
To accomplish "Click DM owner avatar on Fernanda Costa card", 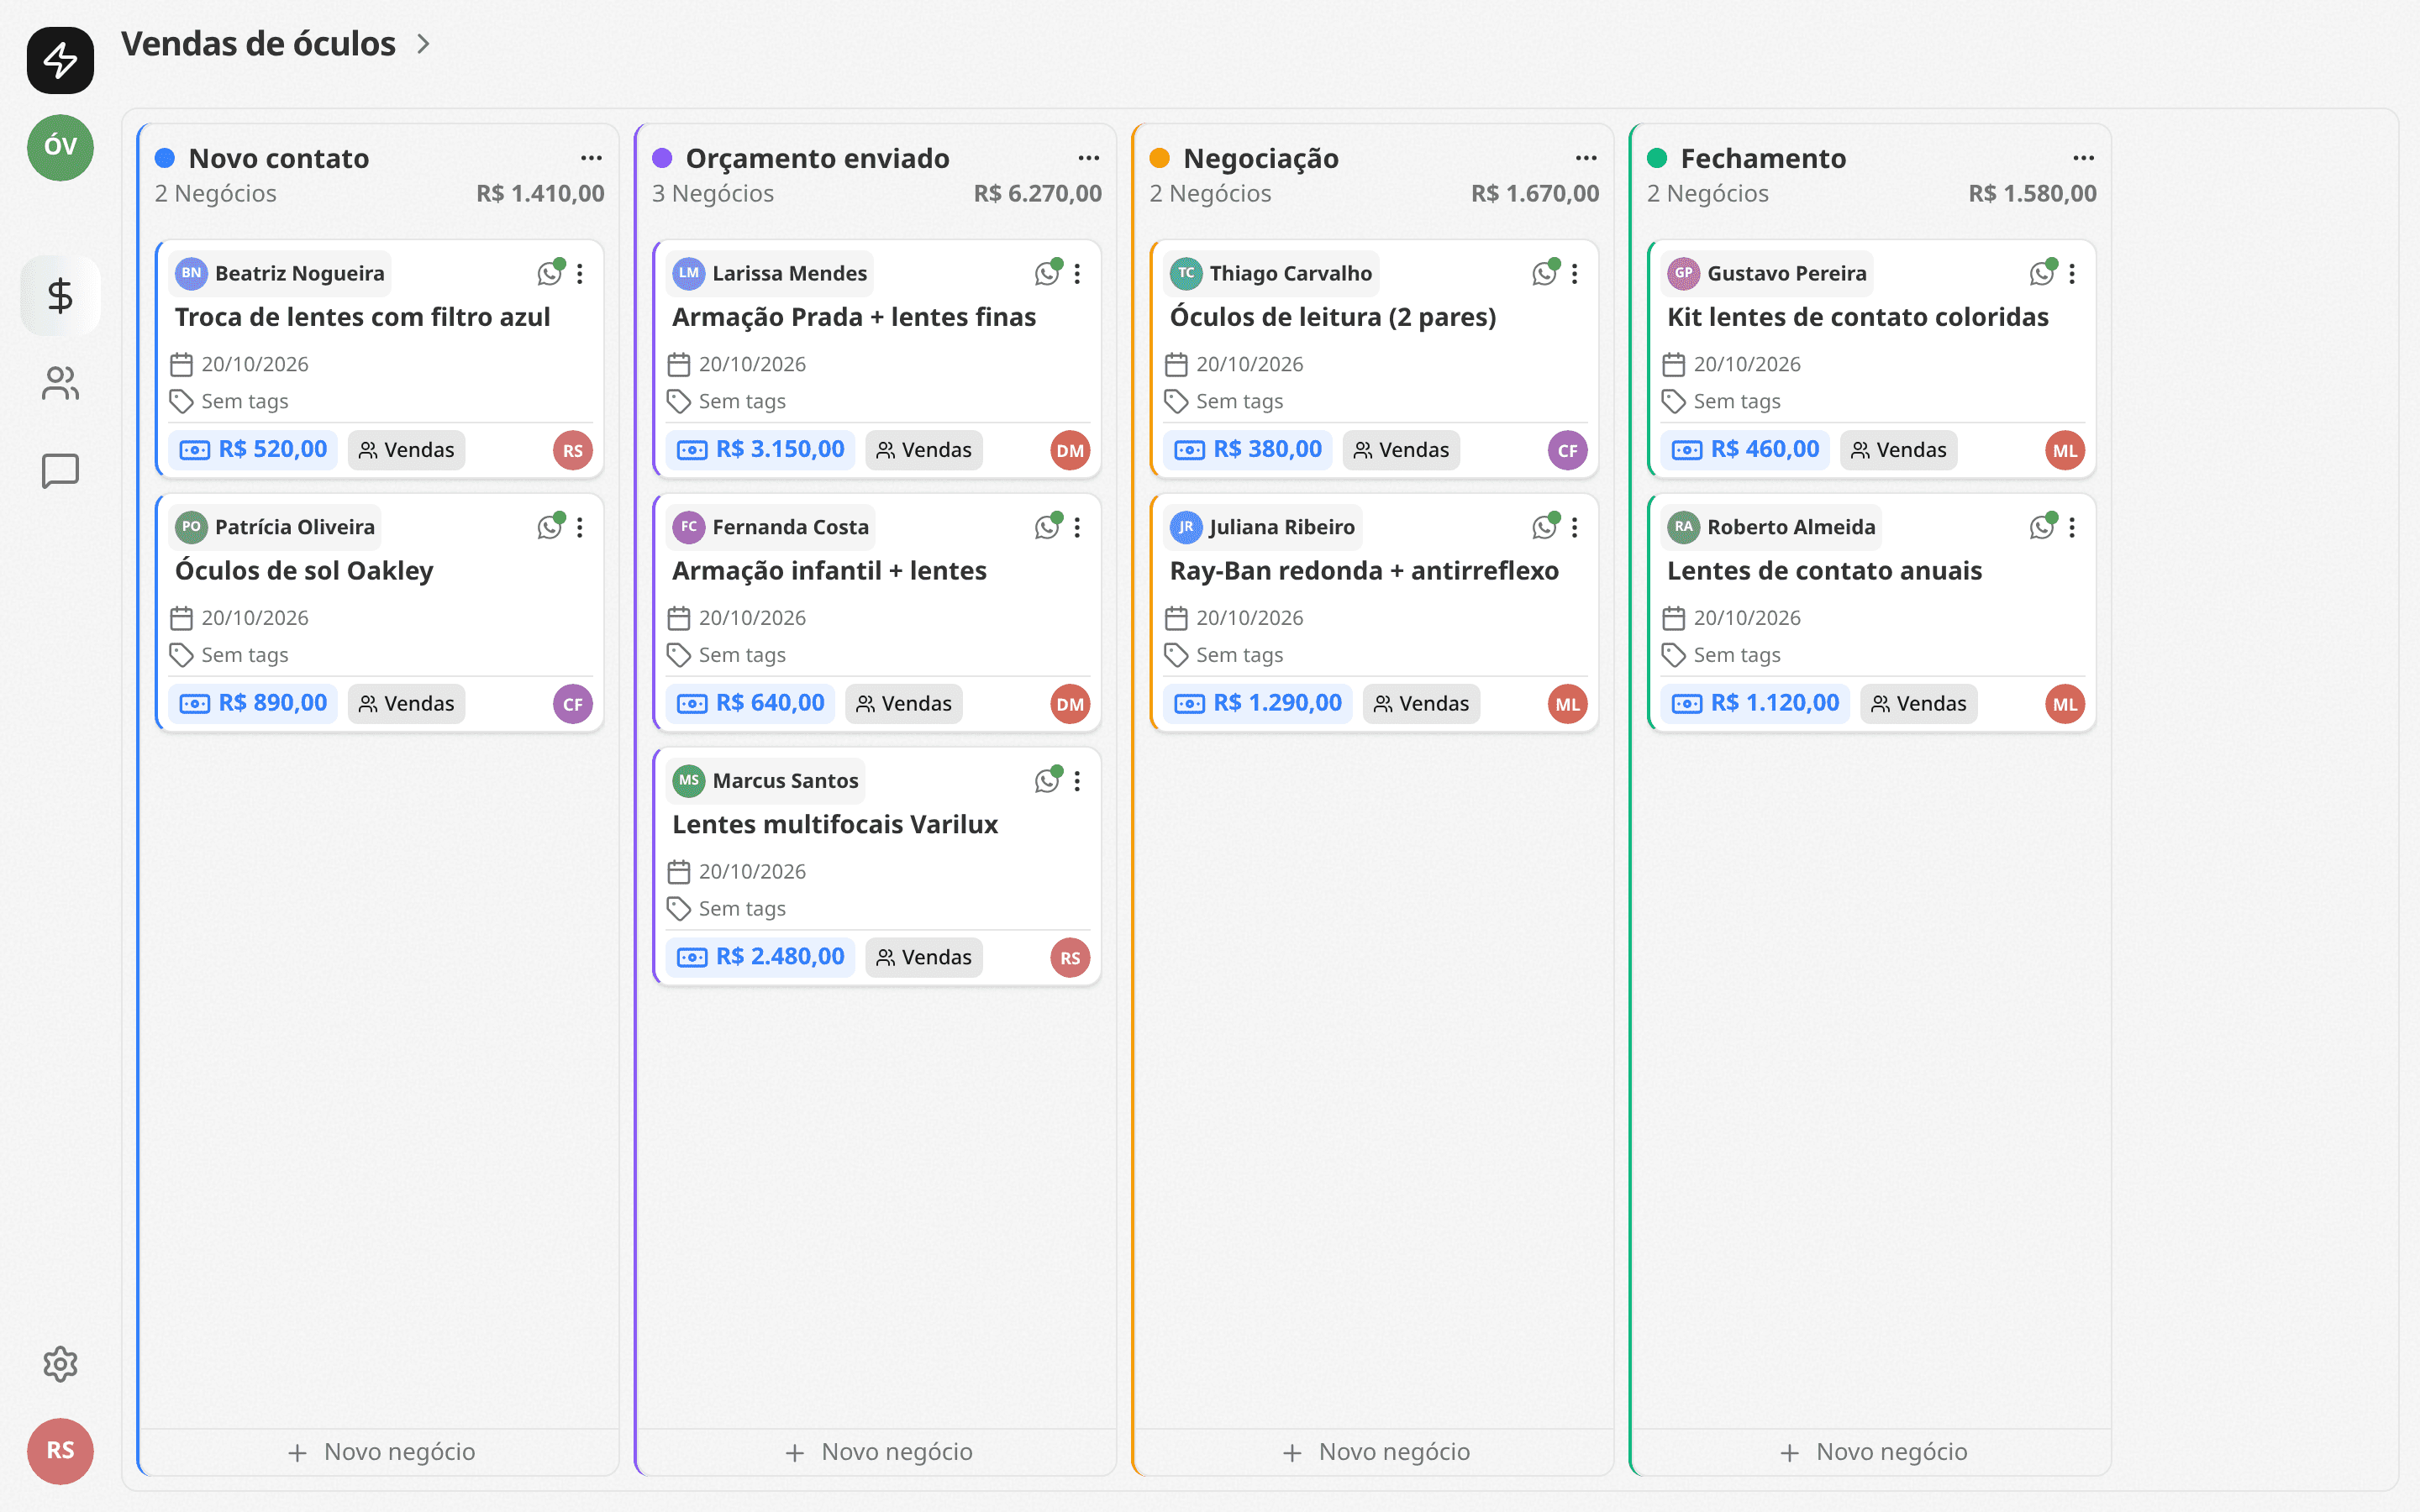I will tap(1070, 704).
